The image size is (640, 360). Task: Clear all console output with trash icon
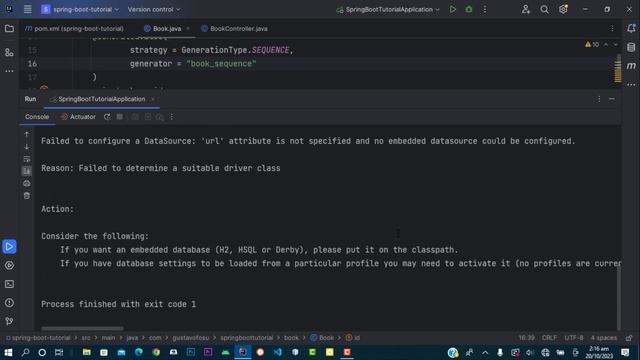tap(27, 196)
